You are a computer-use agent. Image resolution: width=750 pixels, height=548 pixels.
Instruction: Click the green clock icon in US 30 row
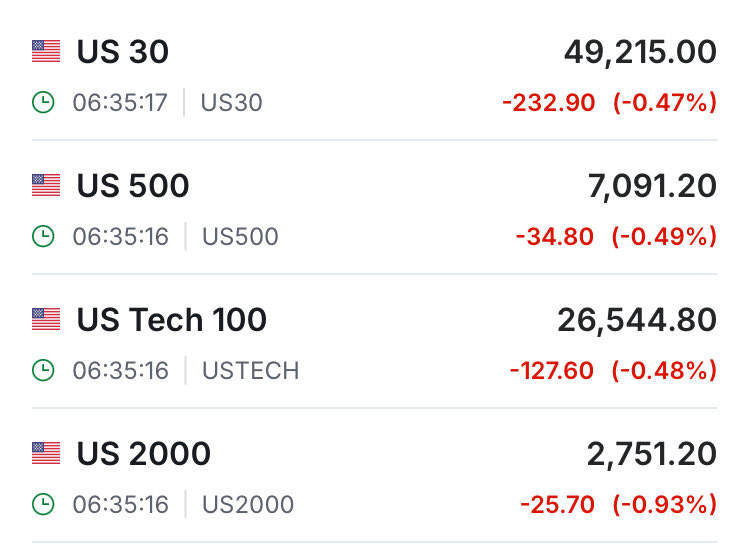point(43,103)
